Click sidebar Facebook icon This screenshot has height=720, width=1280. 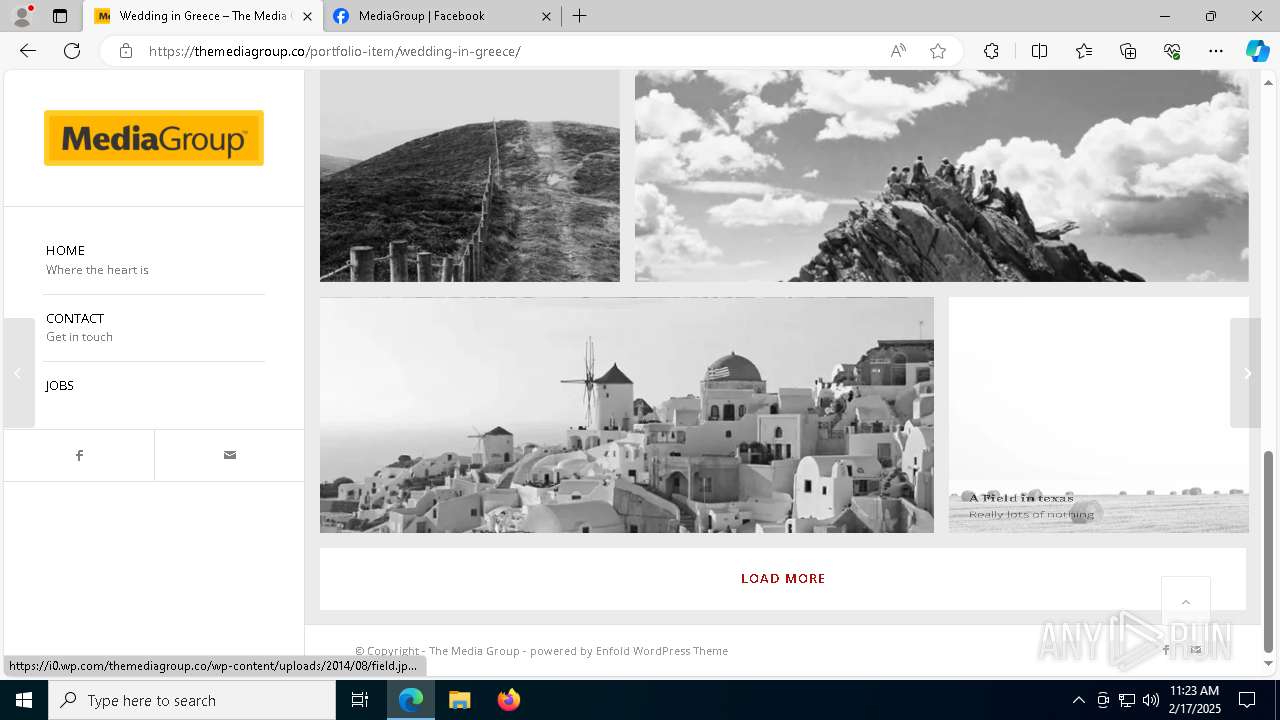click(x=79, y=455)
